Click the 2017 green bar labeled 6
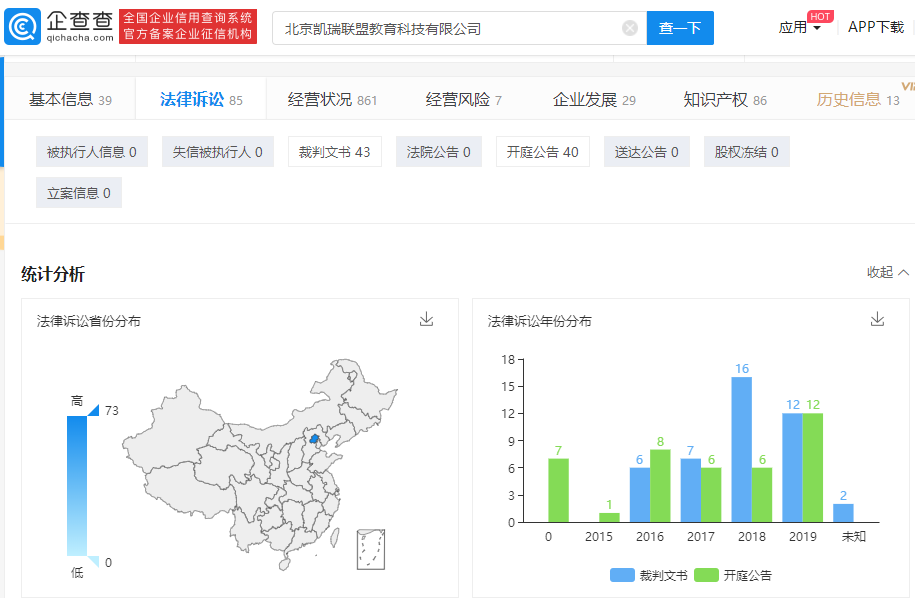Image resolution: width=915 pixels, height=598 pixels. (x=711, y=495)
